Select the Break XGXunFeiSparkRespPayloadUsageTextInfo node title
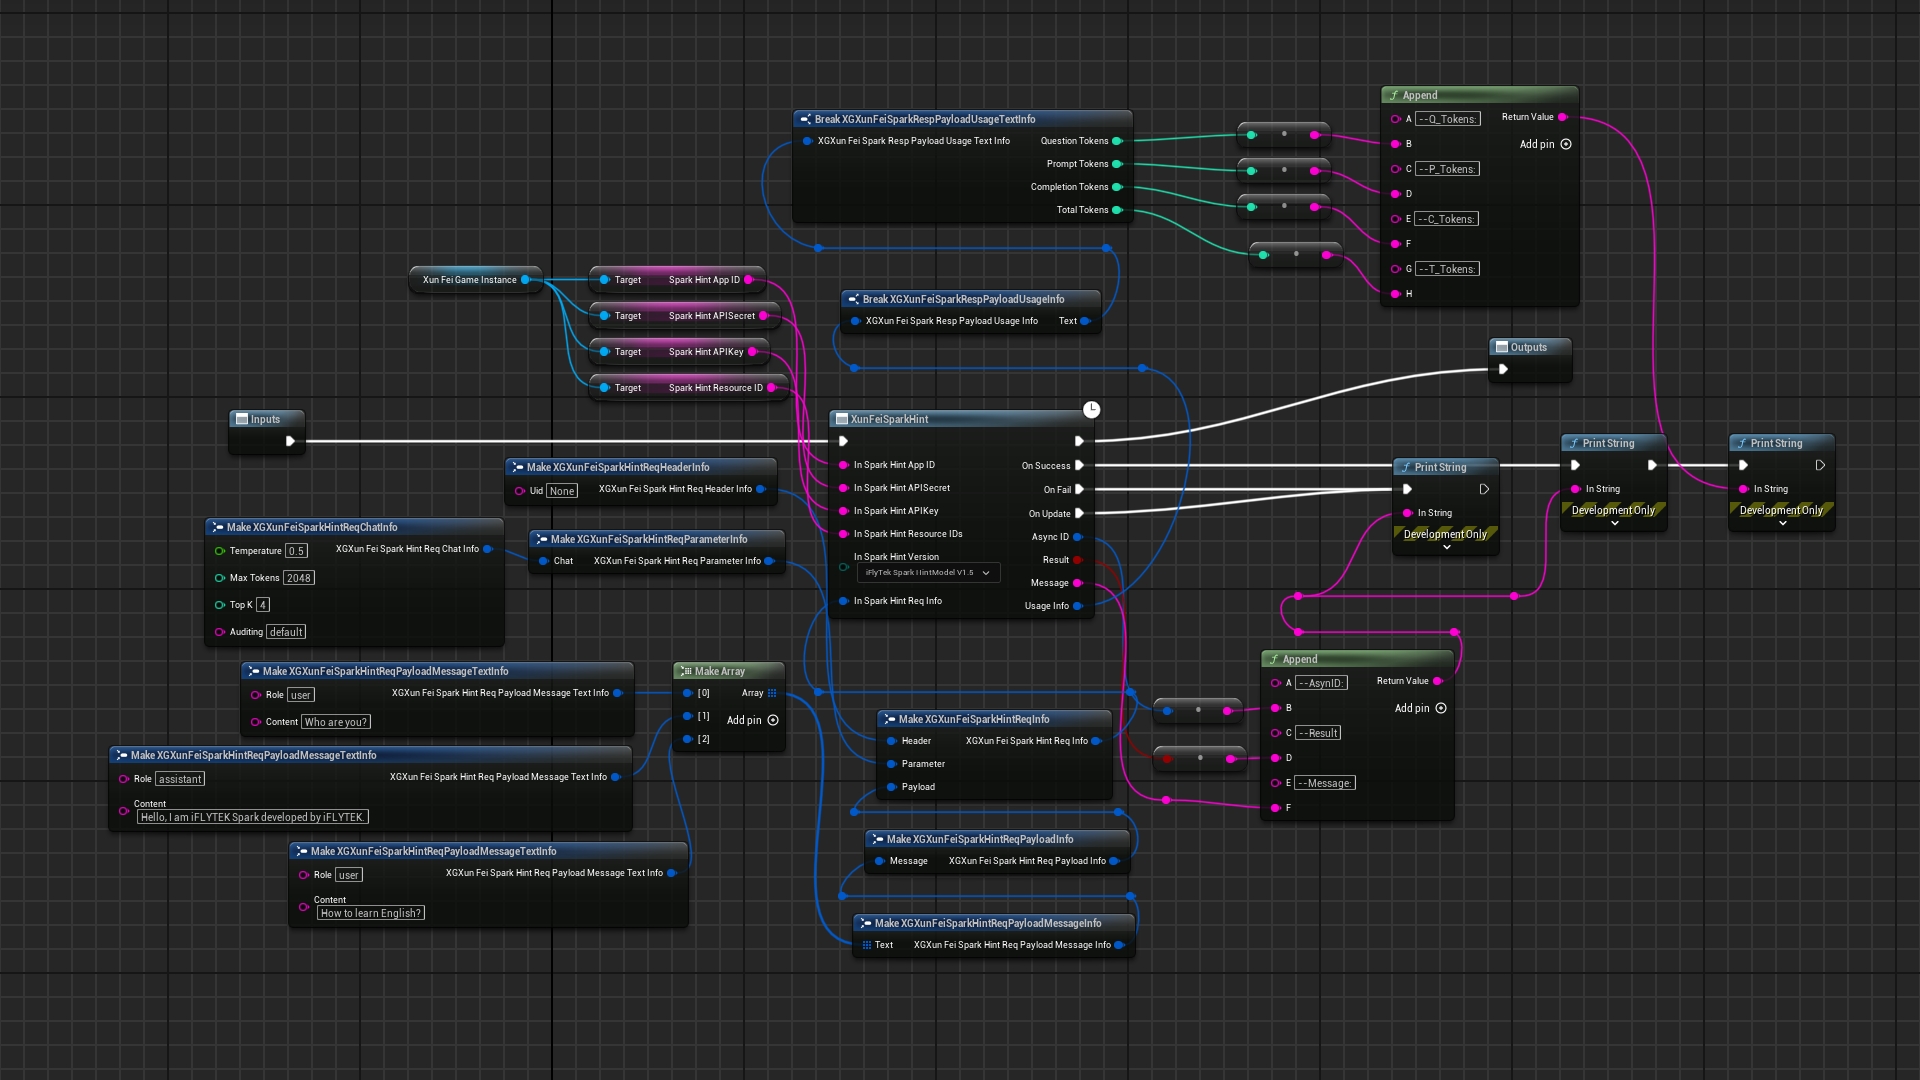Screen dimensions: 1920x1080 tap(924, 119)
